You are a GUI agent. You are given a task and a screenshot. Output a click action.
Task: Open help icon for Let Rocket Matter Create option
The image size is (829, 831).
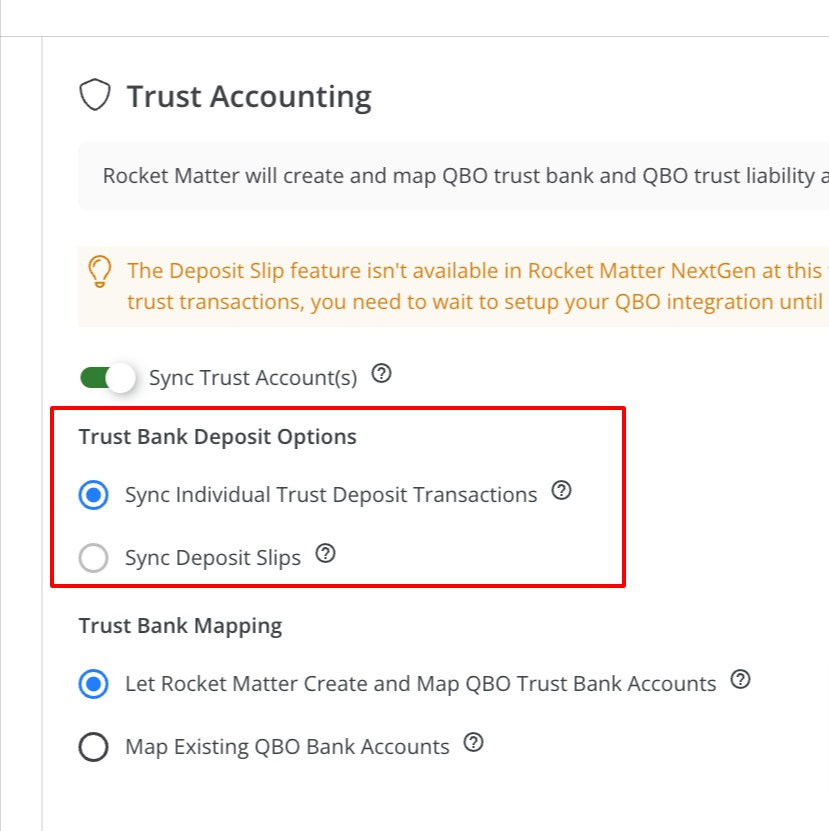click(x=740, y=679)
